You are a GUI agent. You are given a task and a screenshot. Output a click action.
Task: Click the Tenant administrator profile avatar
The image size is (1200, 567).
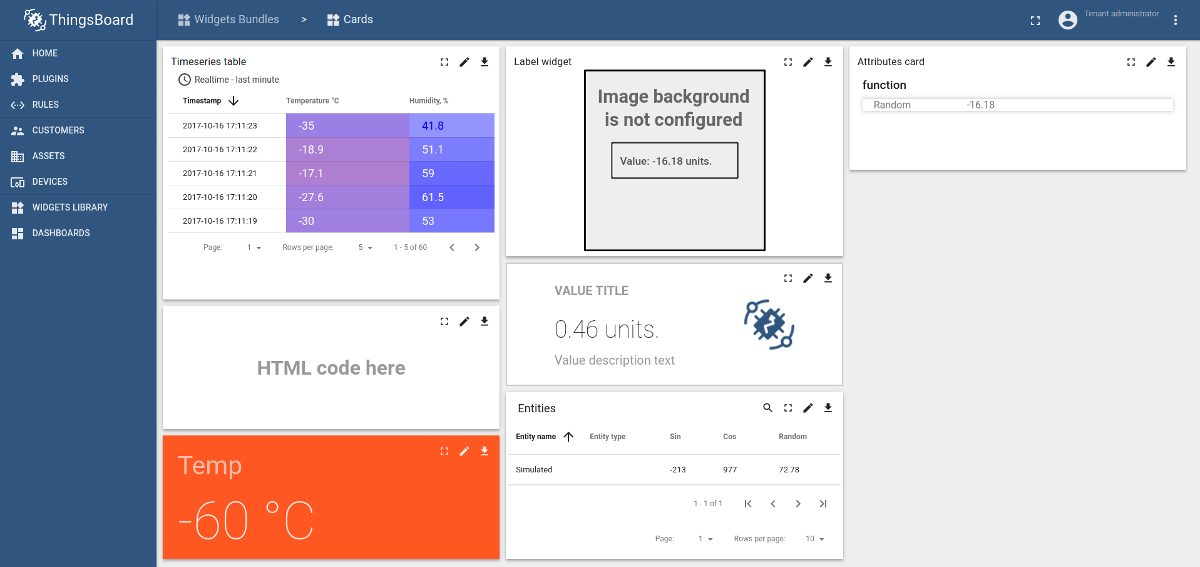click(x=1067, y=20)
